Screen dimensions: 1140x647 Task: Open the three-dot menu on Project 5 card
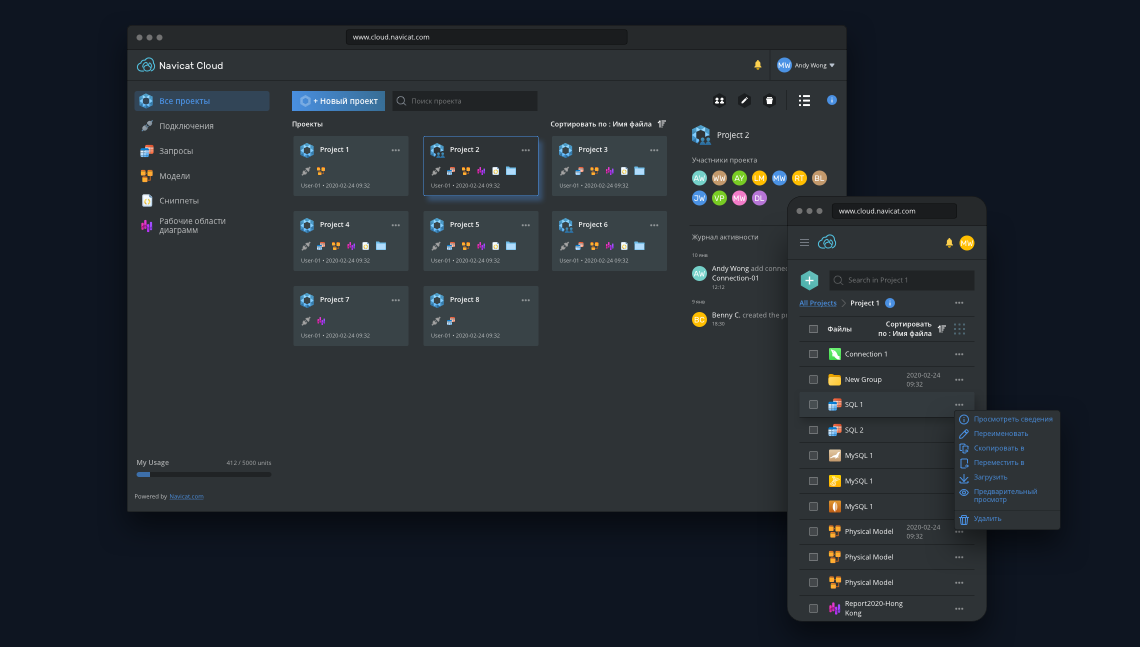(x=526, y=225)
